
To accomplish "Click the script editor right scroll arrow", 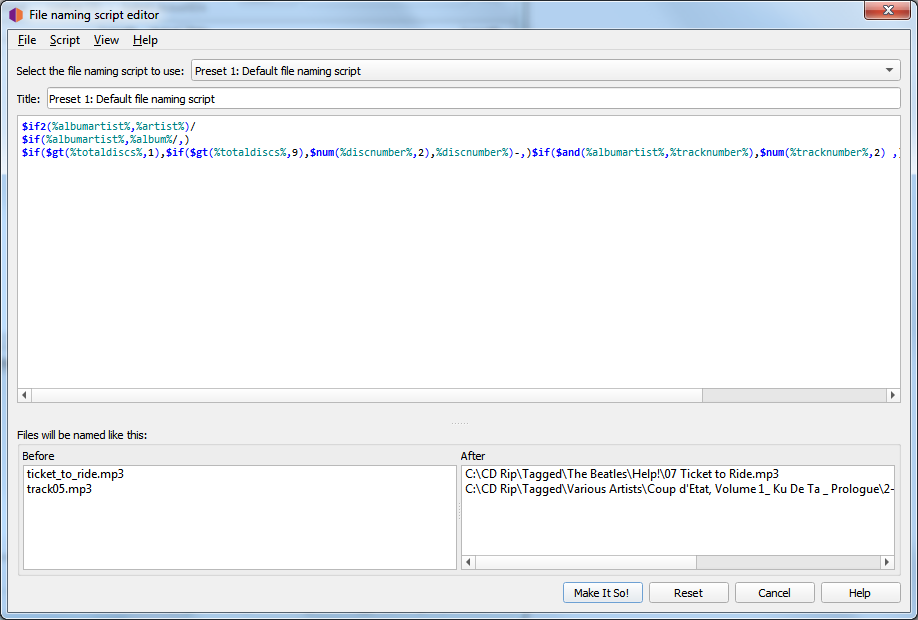I will click(x=893, y=396).
